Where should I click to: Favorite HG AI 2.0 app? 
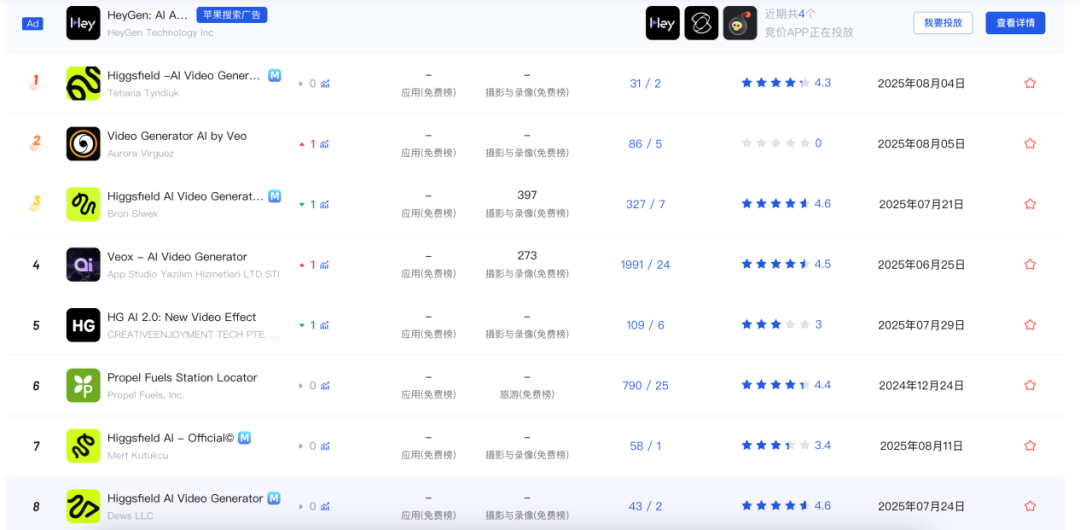point(1030,325)
